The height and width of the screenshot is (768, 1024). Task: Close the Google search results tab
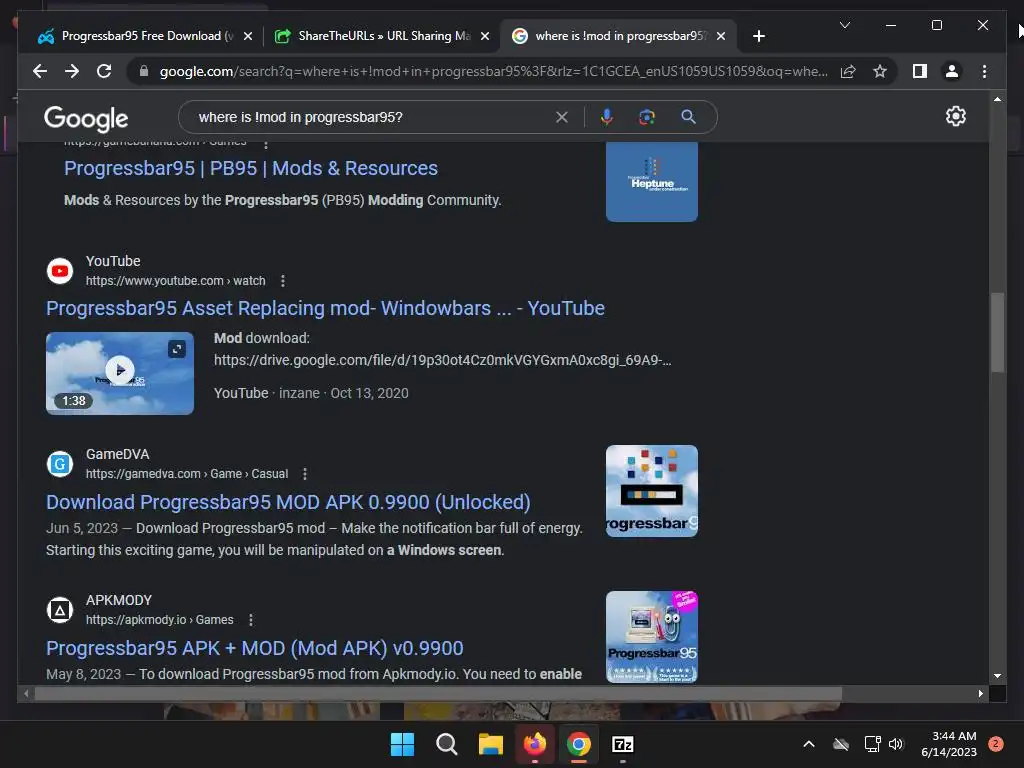pyautogui.click(x=720, y=36)
